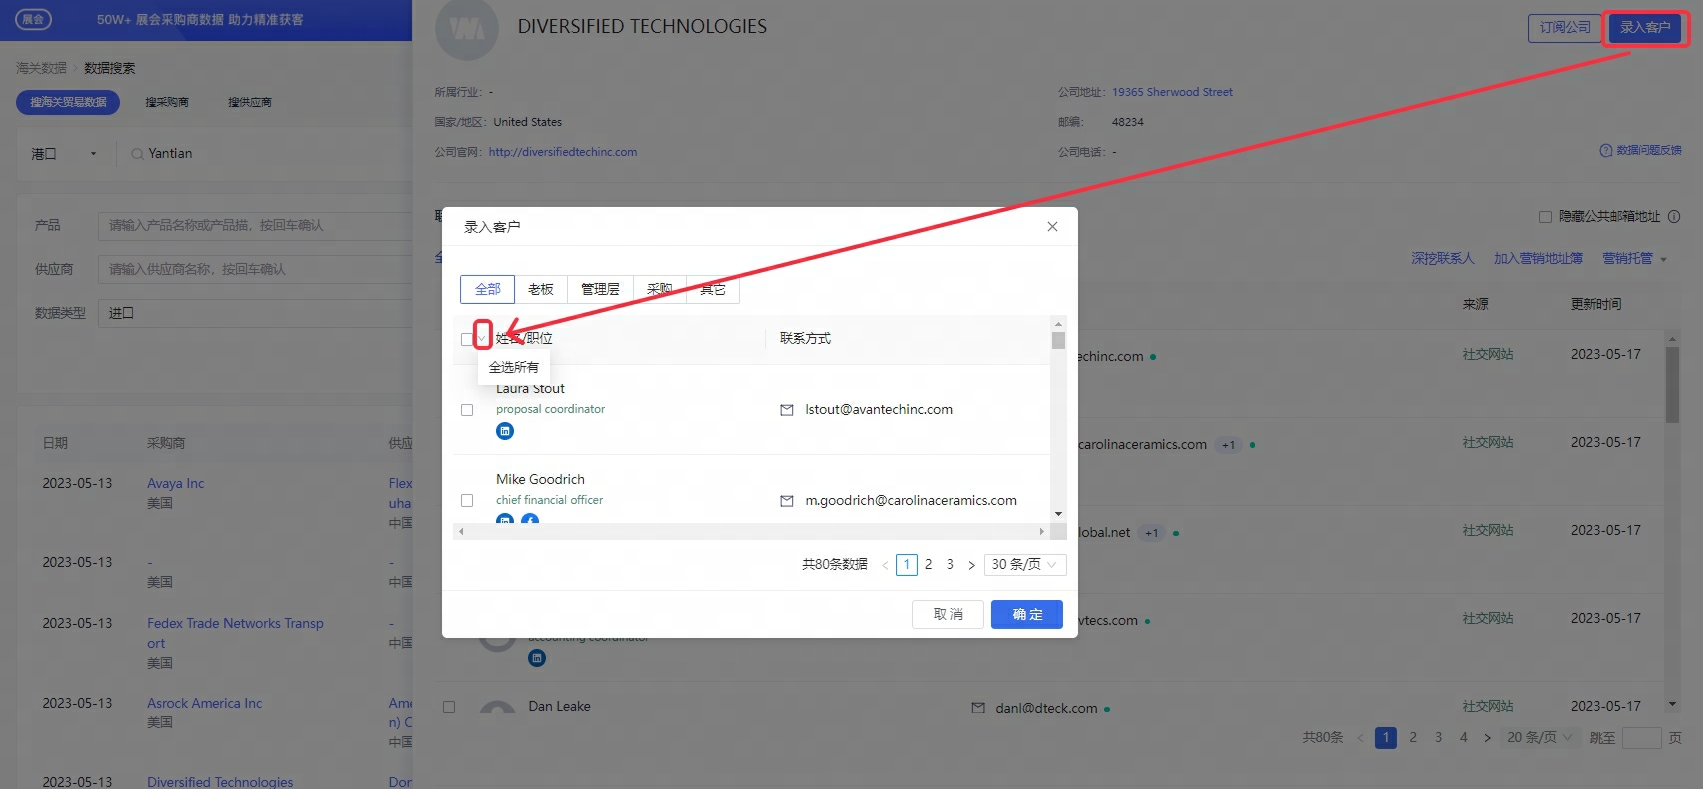Viewport: 1703px width, 789px height.
Task: Go to previous page in background contact list
Action: click(x=1360, y=738)
